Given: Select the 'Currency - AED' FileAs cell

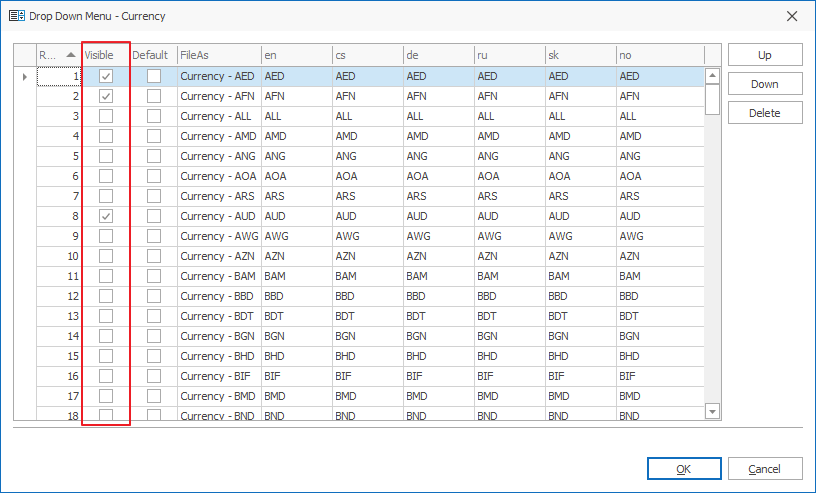Looking at the screenshot, I should 219,77.
